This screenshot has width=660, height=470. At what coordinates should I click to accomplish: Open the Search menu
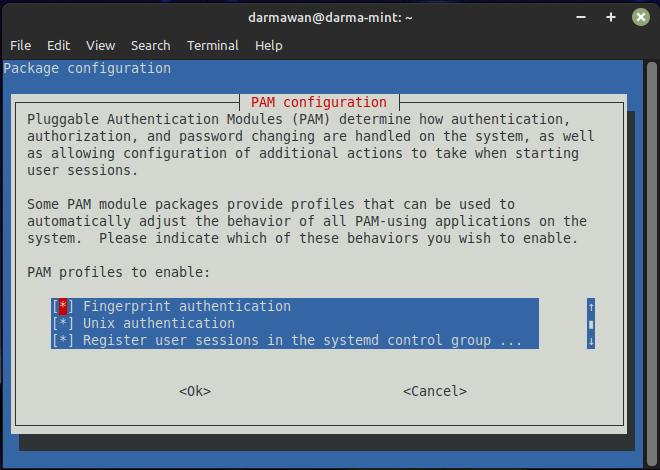151,45
